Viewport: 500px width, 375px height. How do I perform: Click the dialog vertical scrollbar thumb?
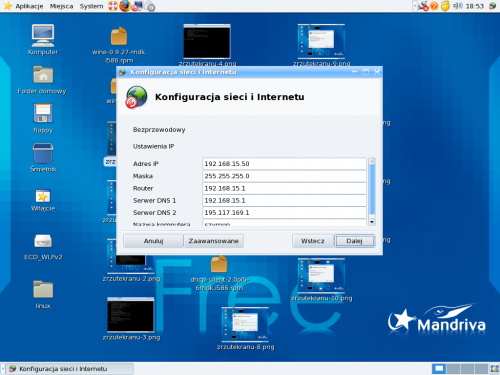pos(372,189)
